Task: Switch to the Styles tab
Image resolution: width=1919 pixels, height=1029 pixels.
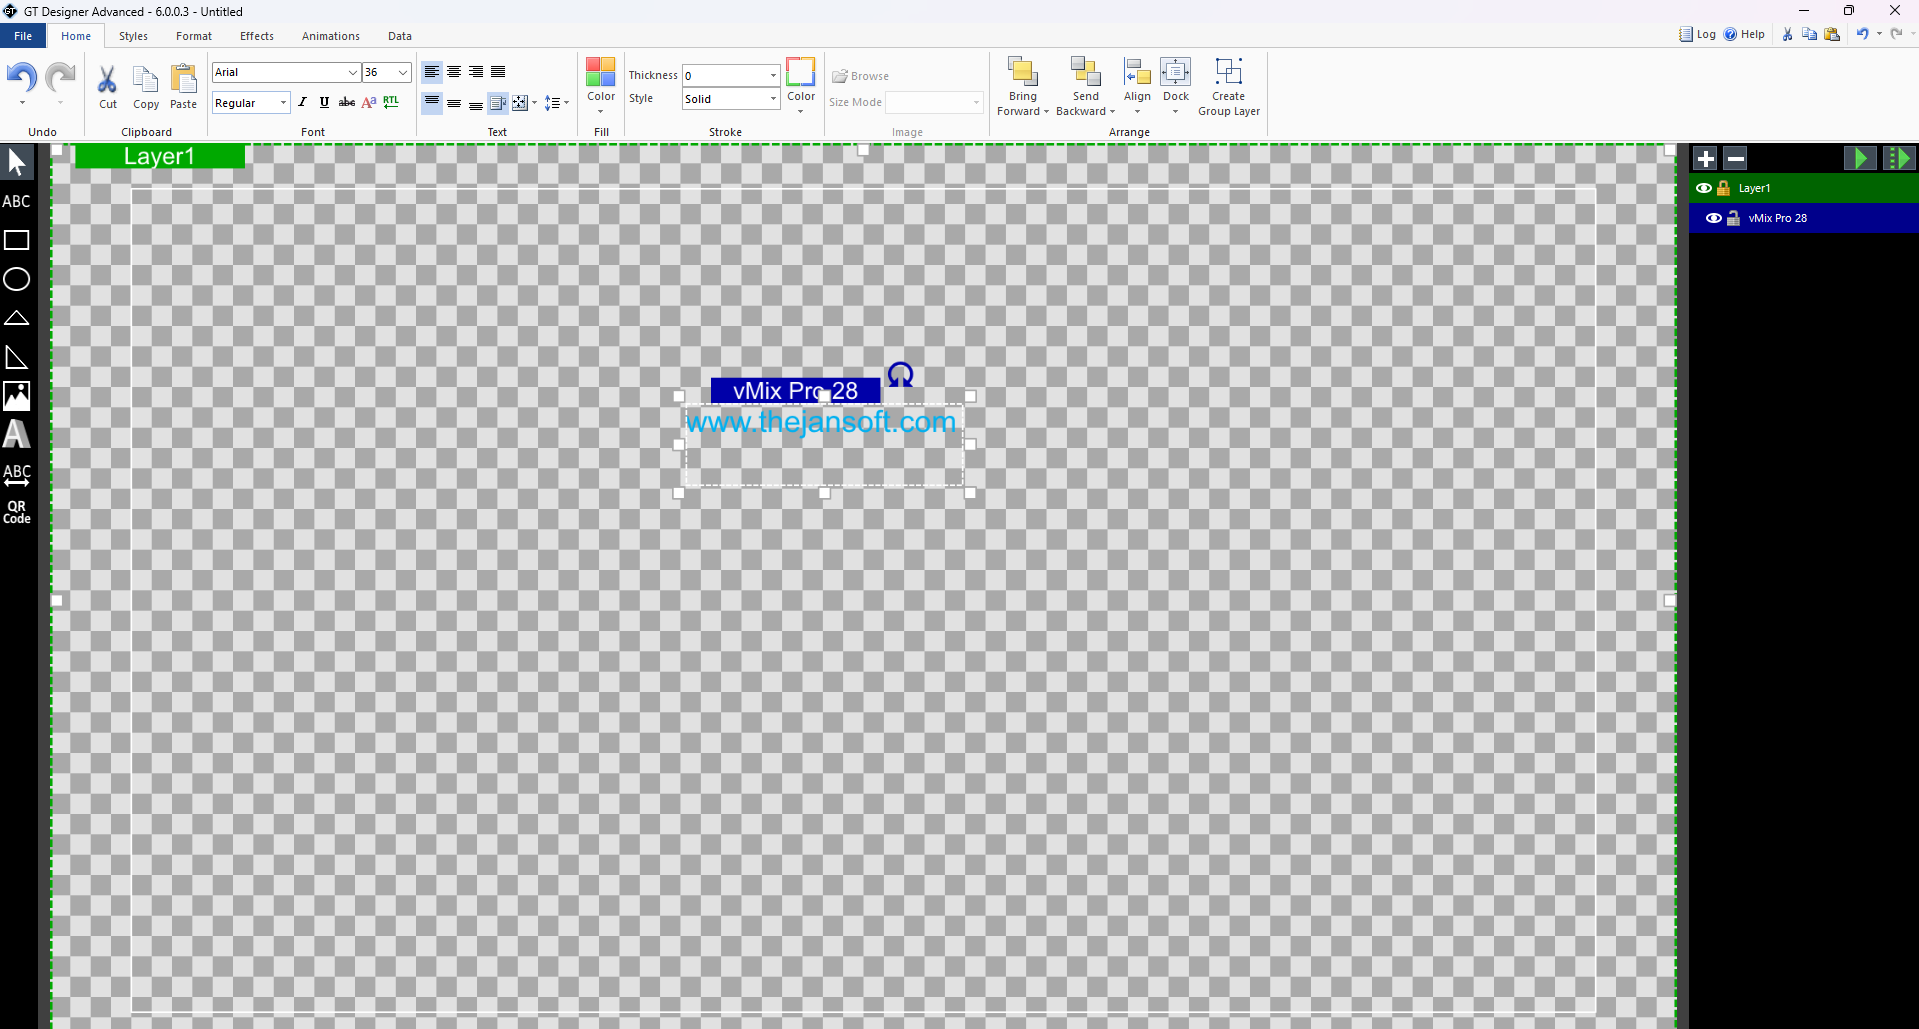Action: tap(133, 36)
